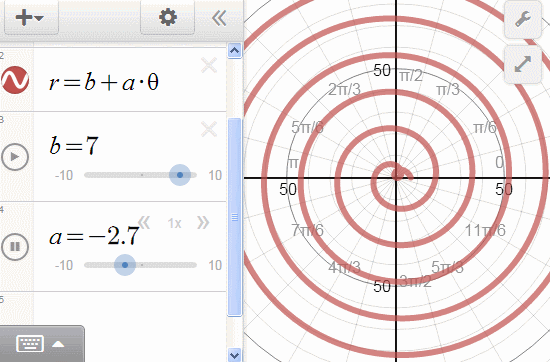Speed up the a animation speed
This screenshot has height=362, width=550.
pyautogui.click(x=203, y=222)
